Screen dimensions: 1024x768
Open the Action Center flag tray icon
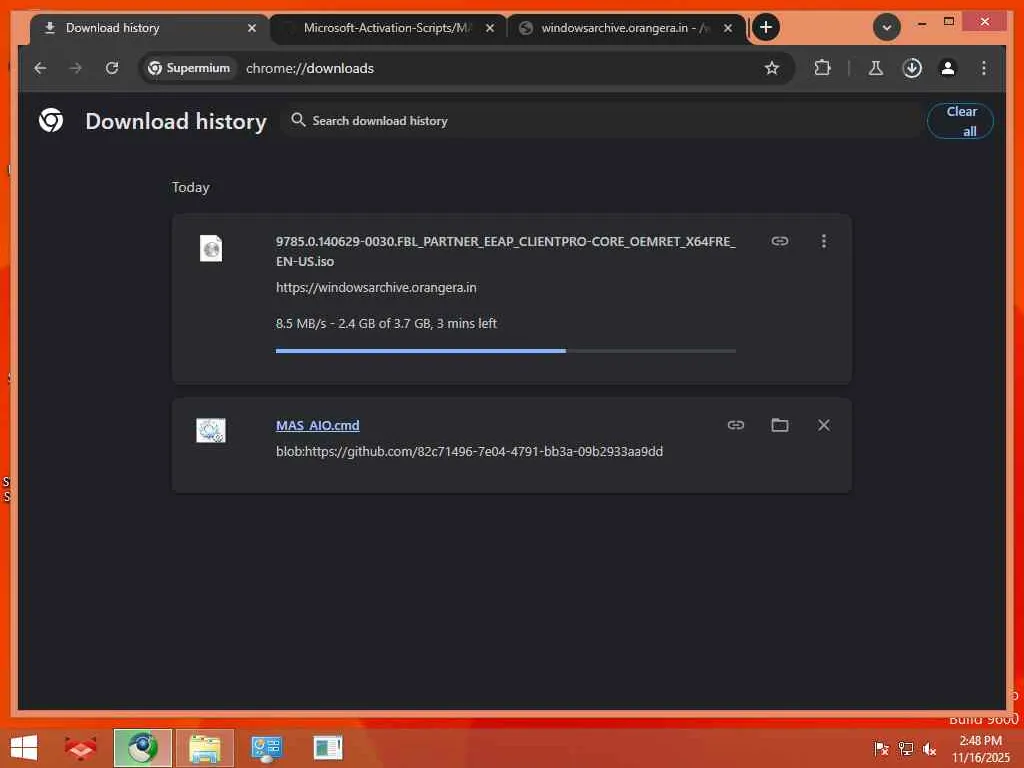click(x=881, y=749)
